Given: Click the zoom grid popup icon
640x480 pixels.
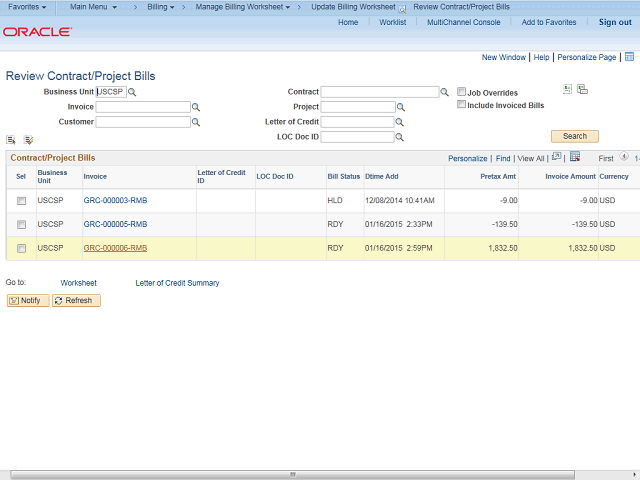Looking at the screenshot, I should (x=557, y=157).
